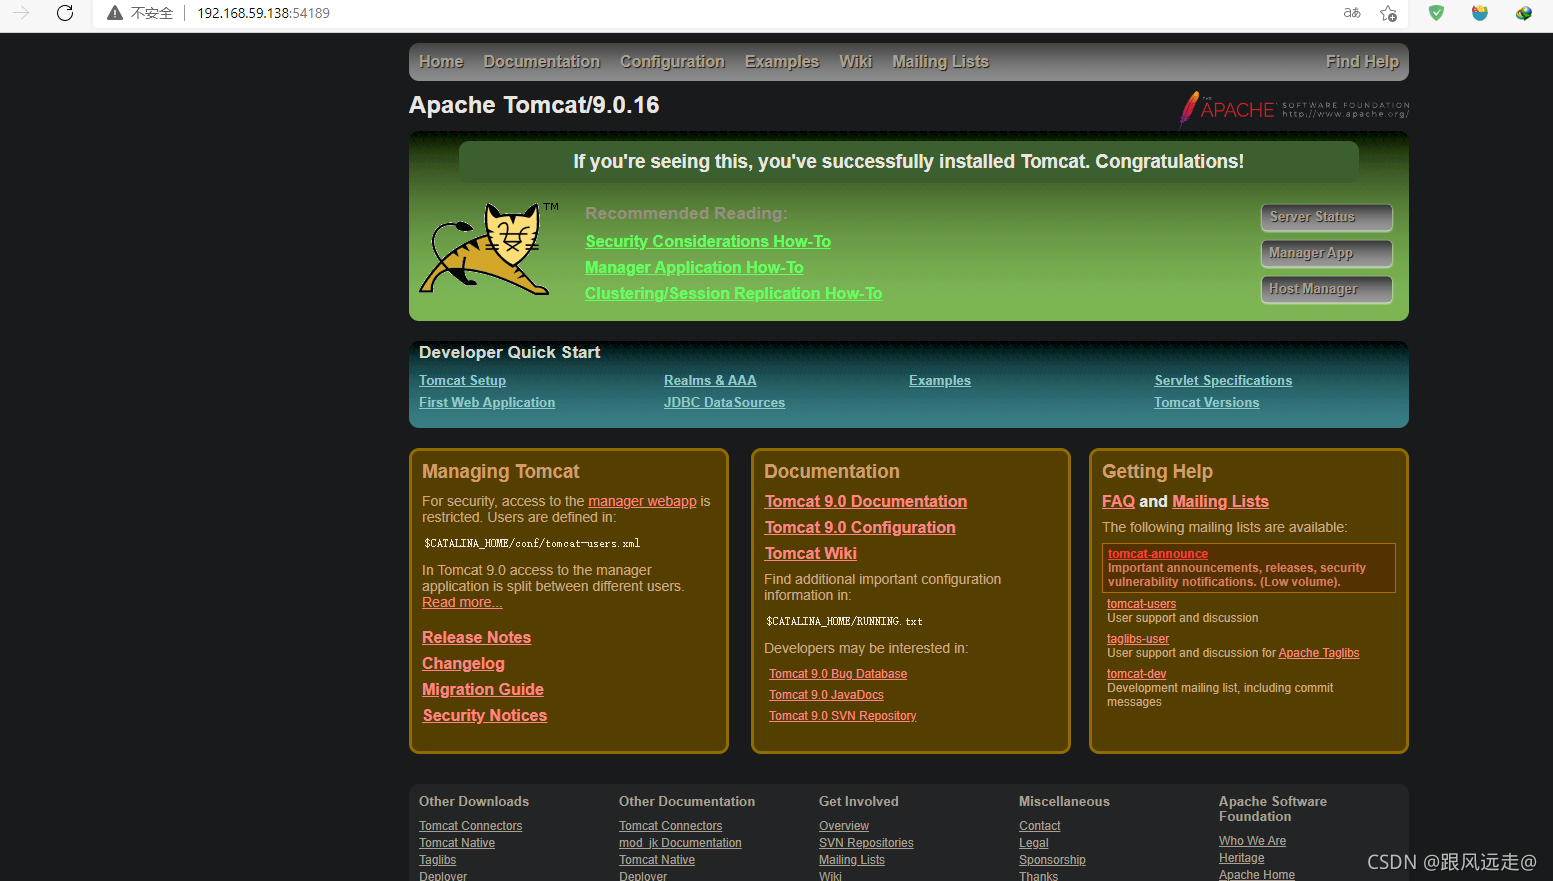Open the Home nav item
1553x881 pixels.
441,62
